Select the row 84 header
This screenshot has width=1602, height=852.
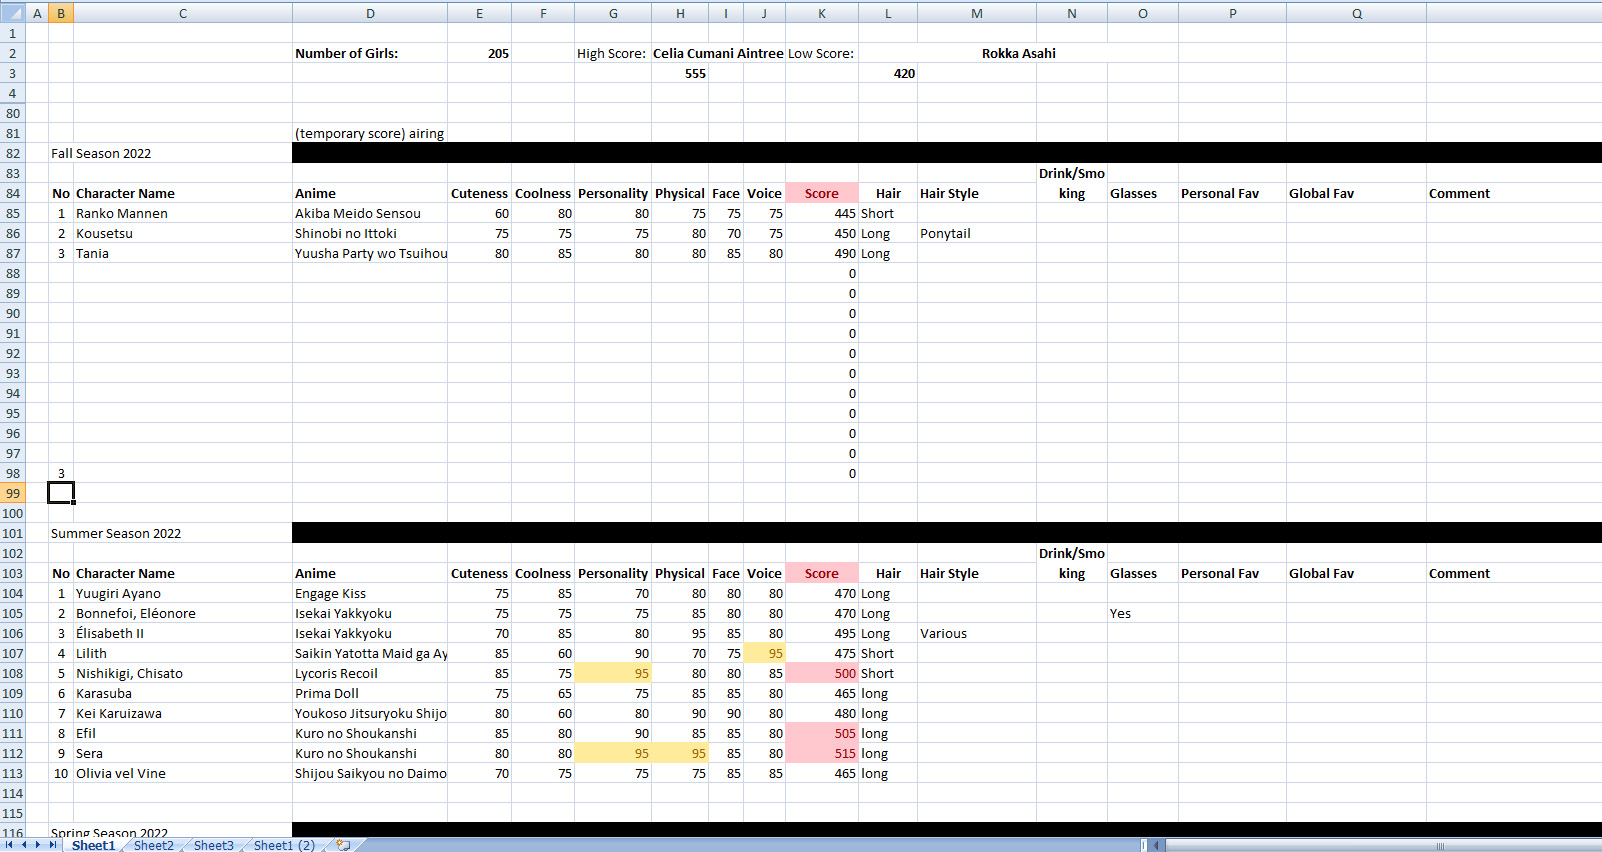(13, 193)
